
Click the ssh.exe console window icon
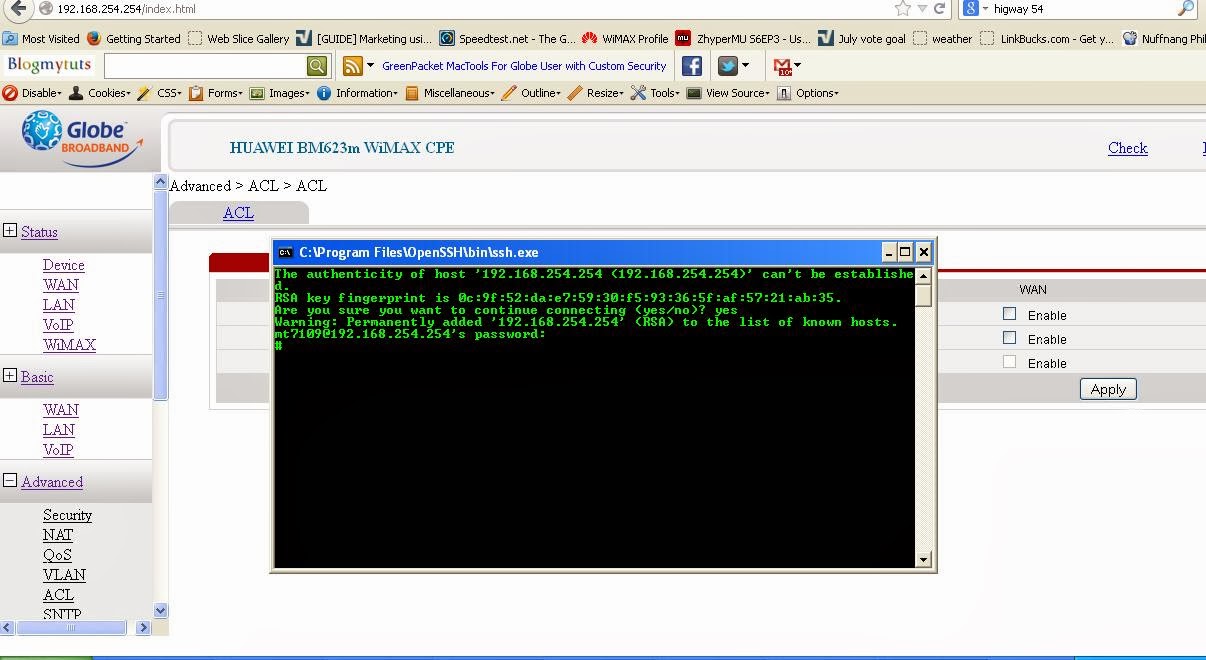coord(285,252)
